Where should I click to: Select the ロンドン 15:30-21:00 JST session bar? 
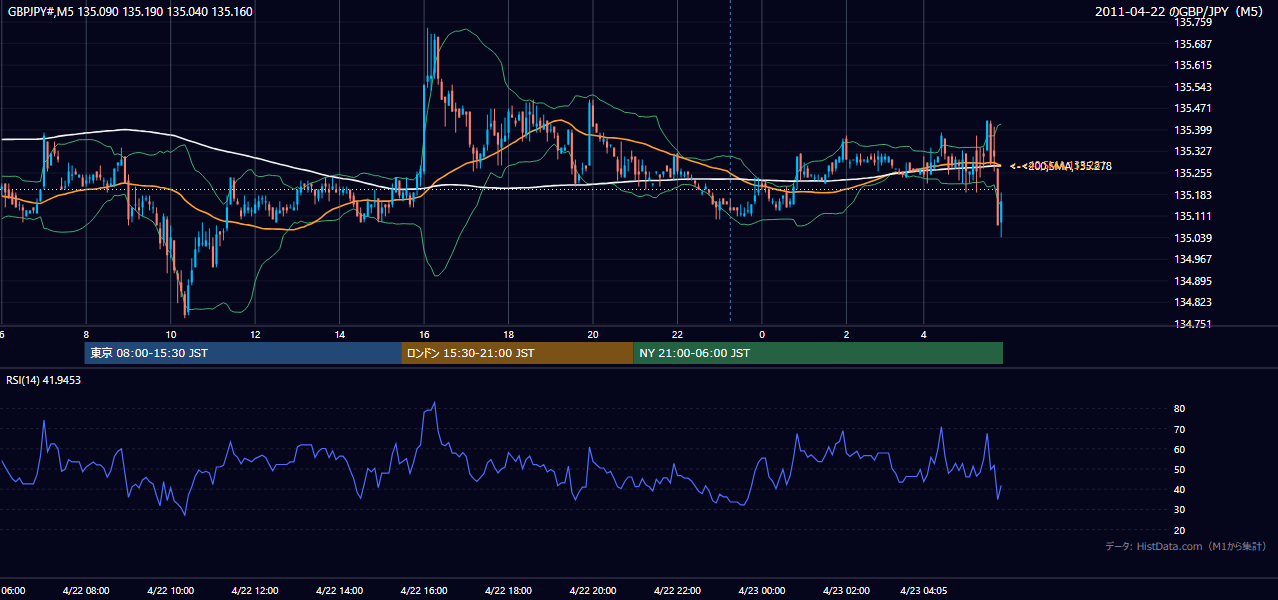point(517,353)
